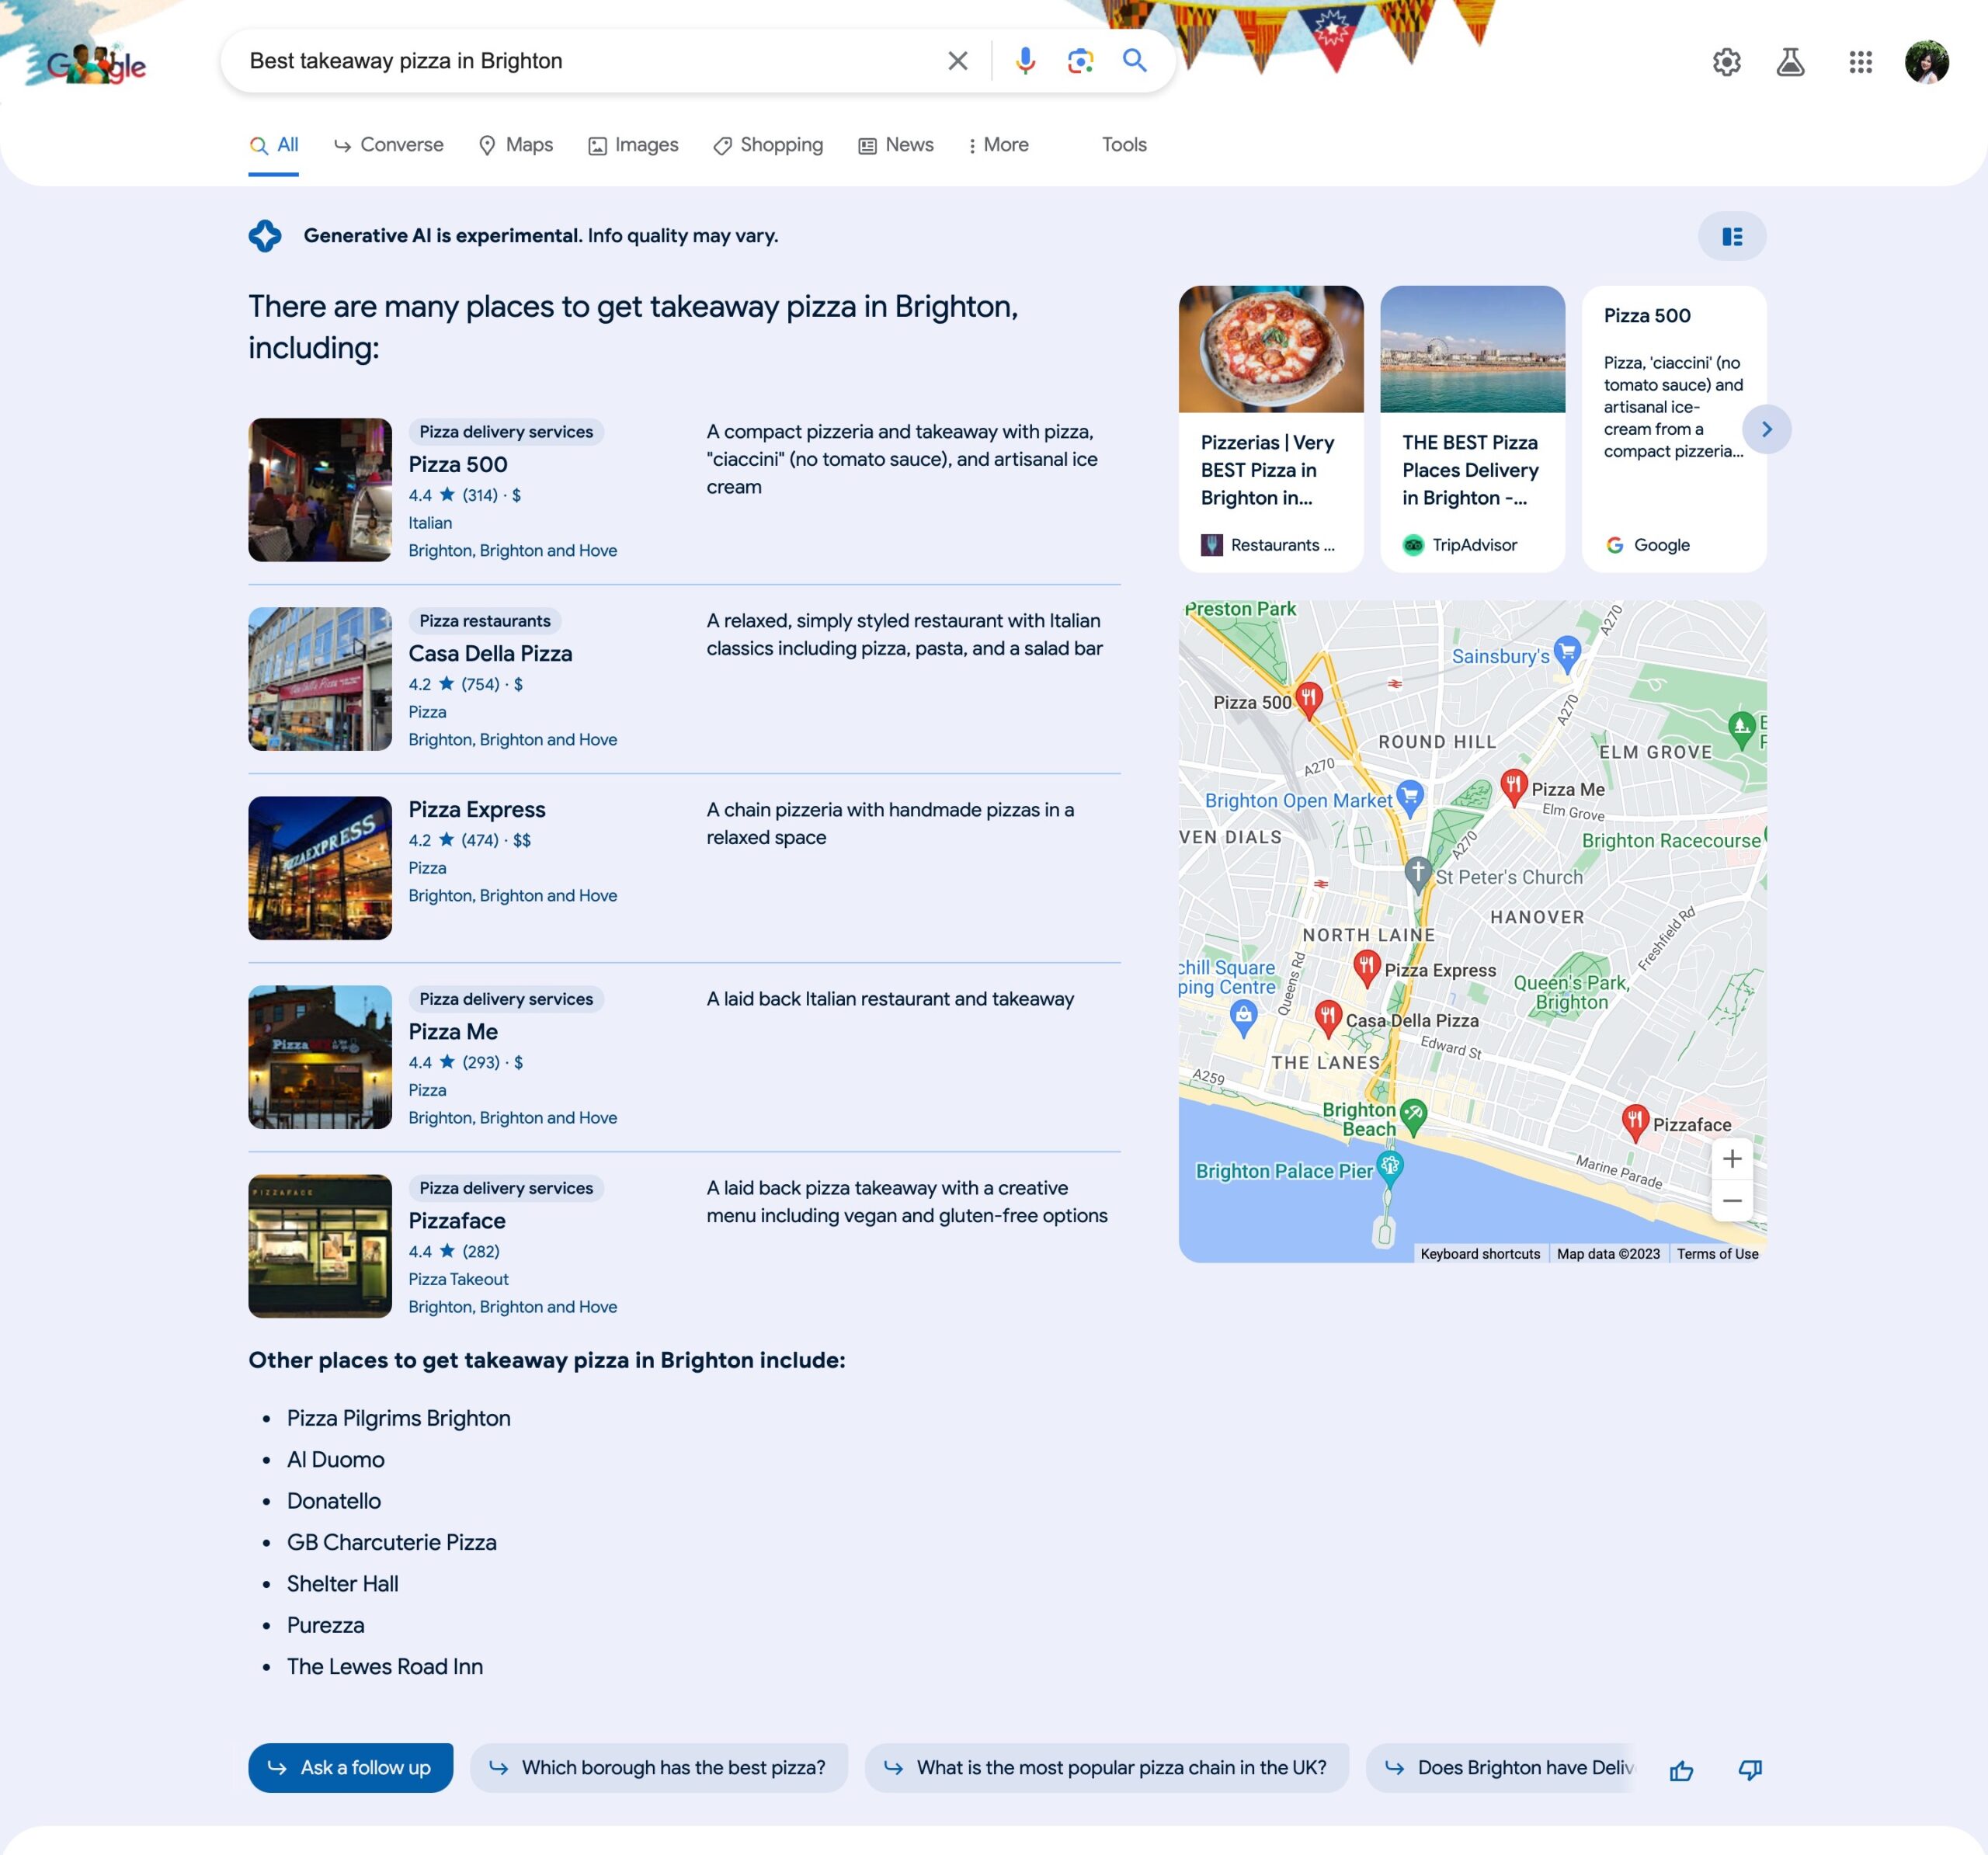Zoom out on the map
The image size is (1988, 1855).
[1732, 1201]
